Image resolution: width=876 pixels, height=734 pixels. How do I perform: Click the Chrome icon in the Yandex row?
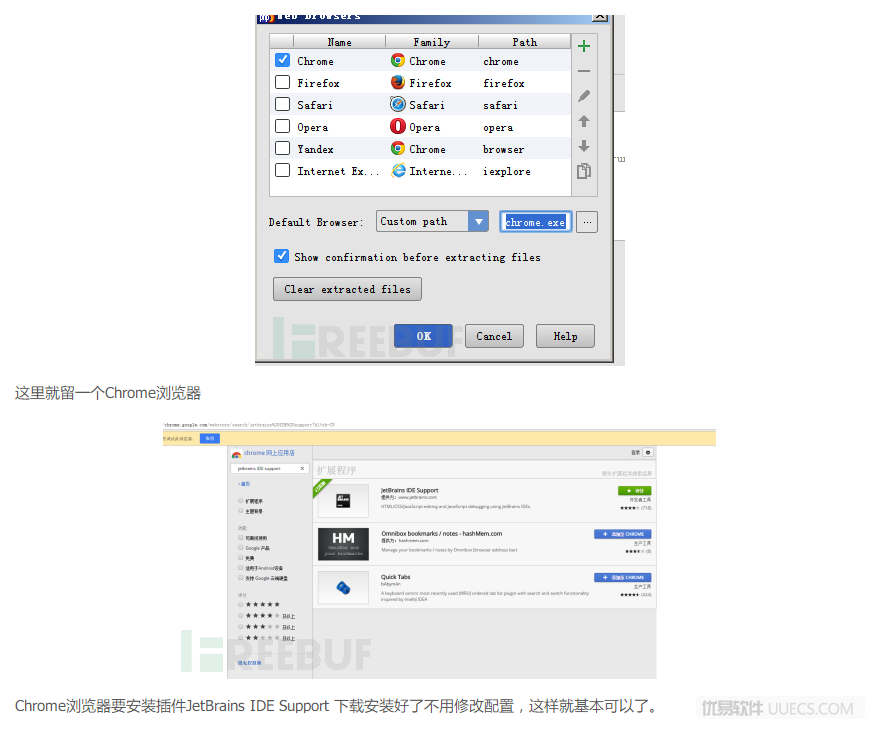coord(398,149)
